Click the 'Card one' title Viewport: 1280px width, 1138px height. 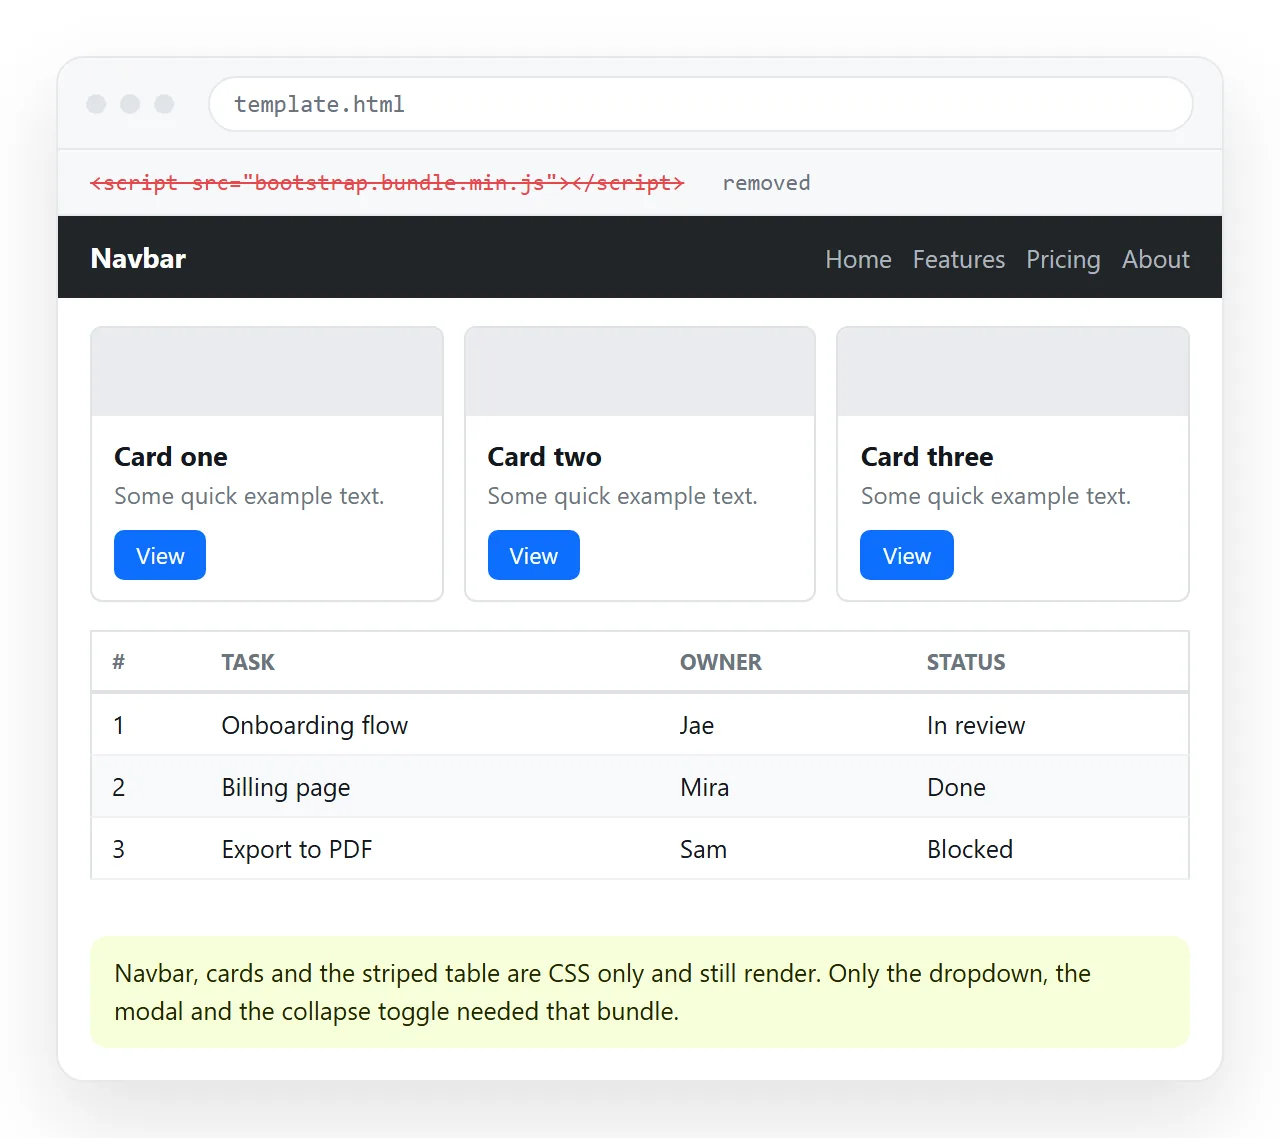click(x=171, y=457)
